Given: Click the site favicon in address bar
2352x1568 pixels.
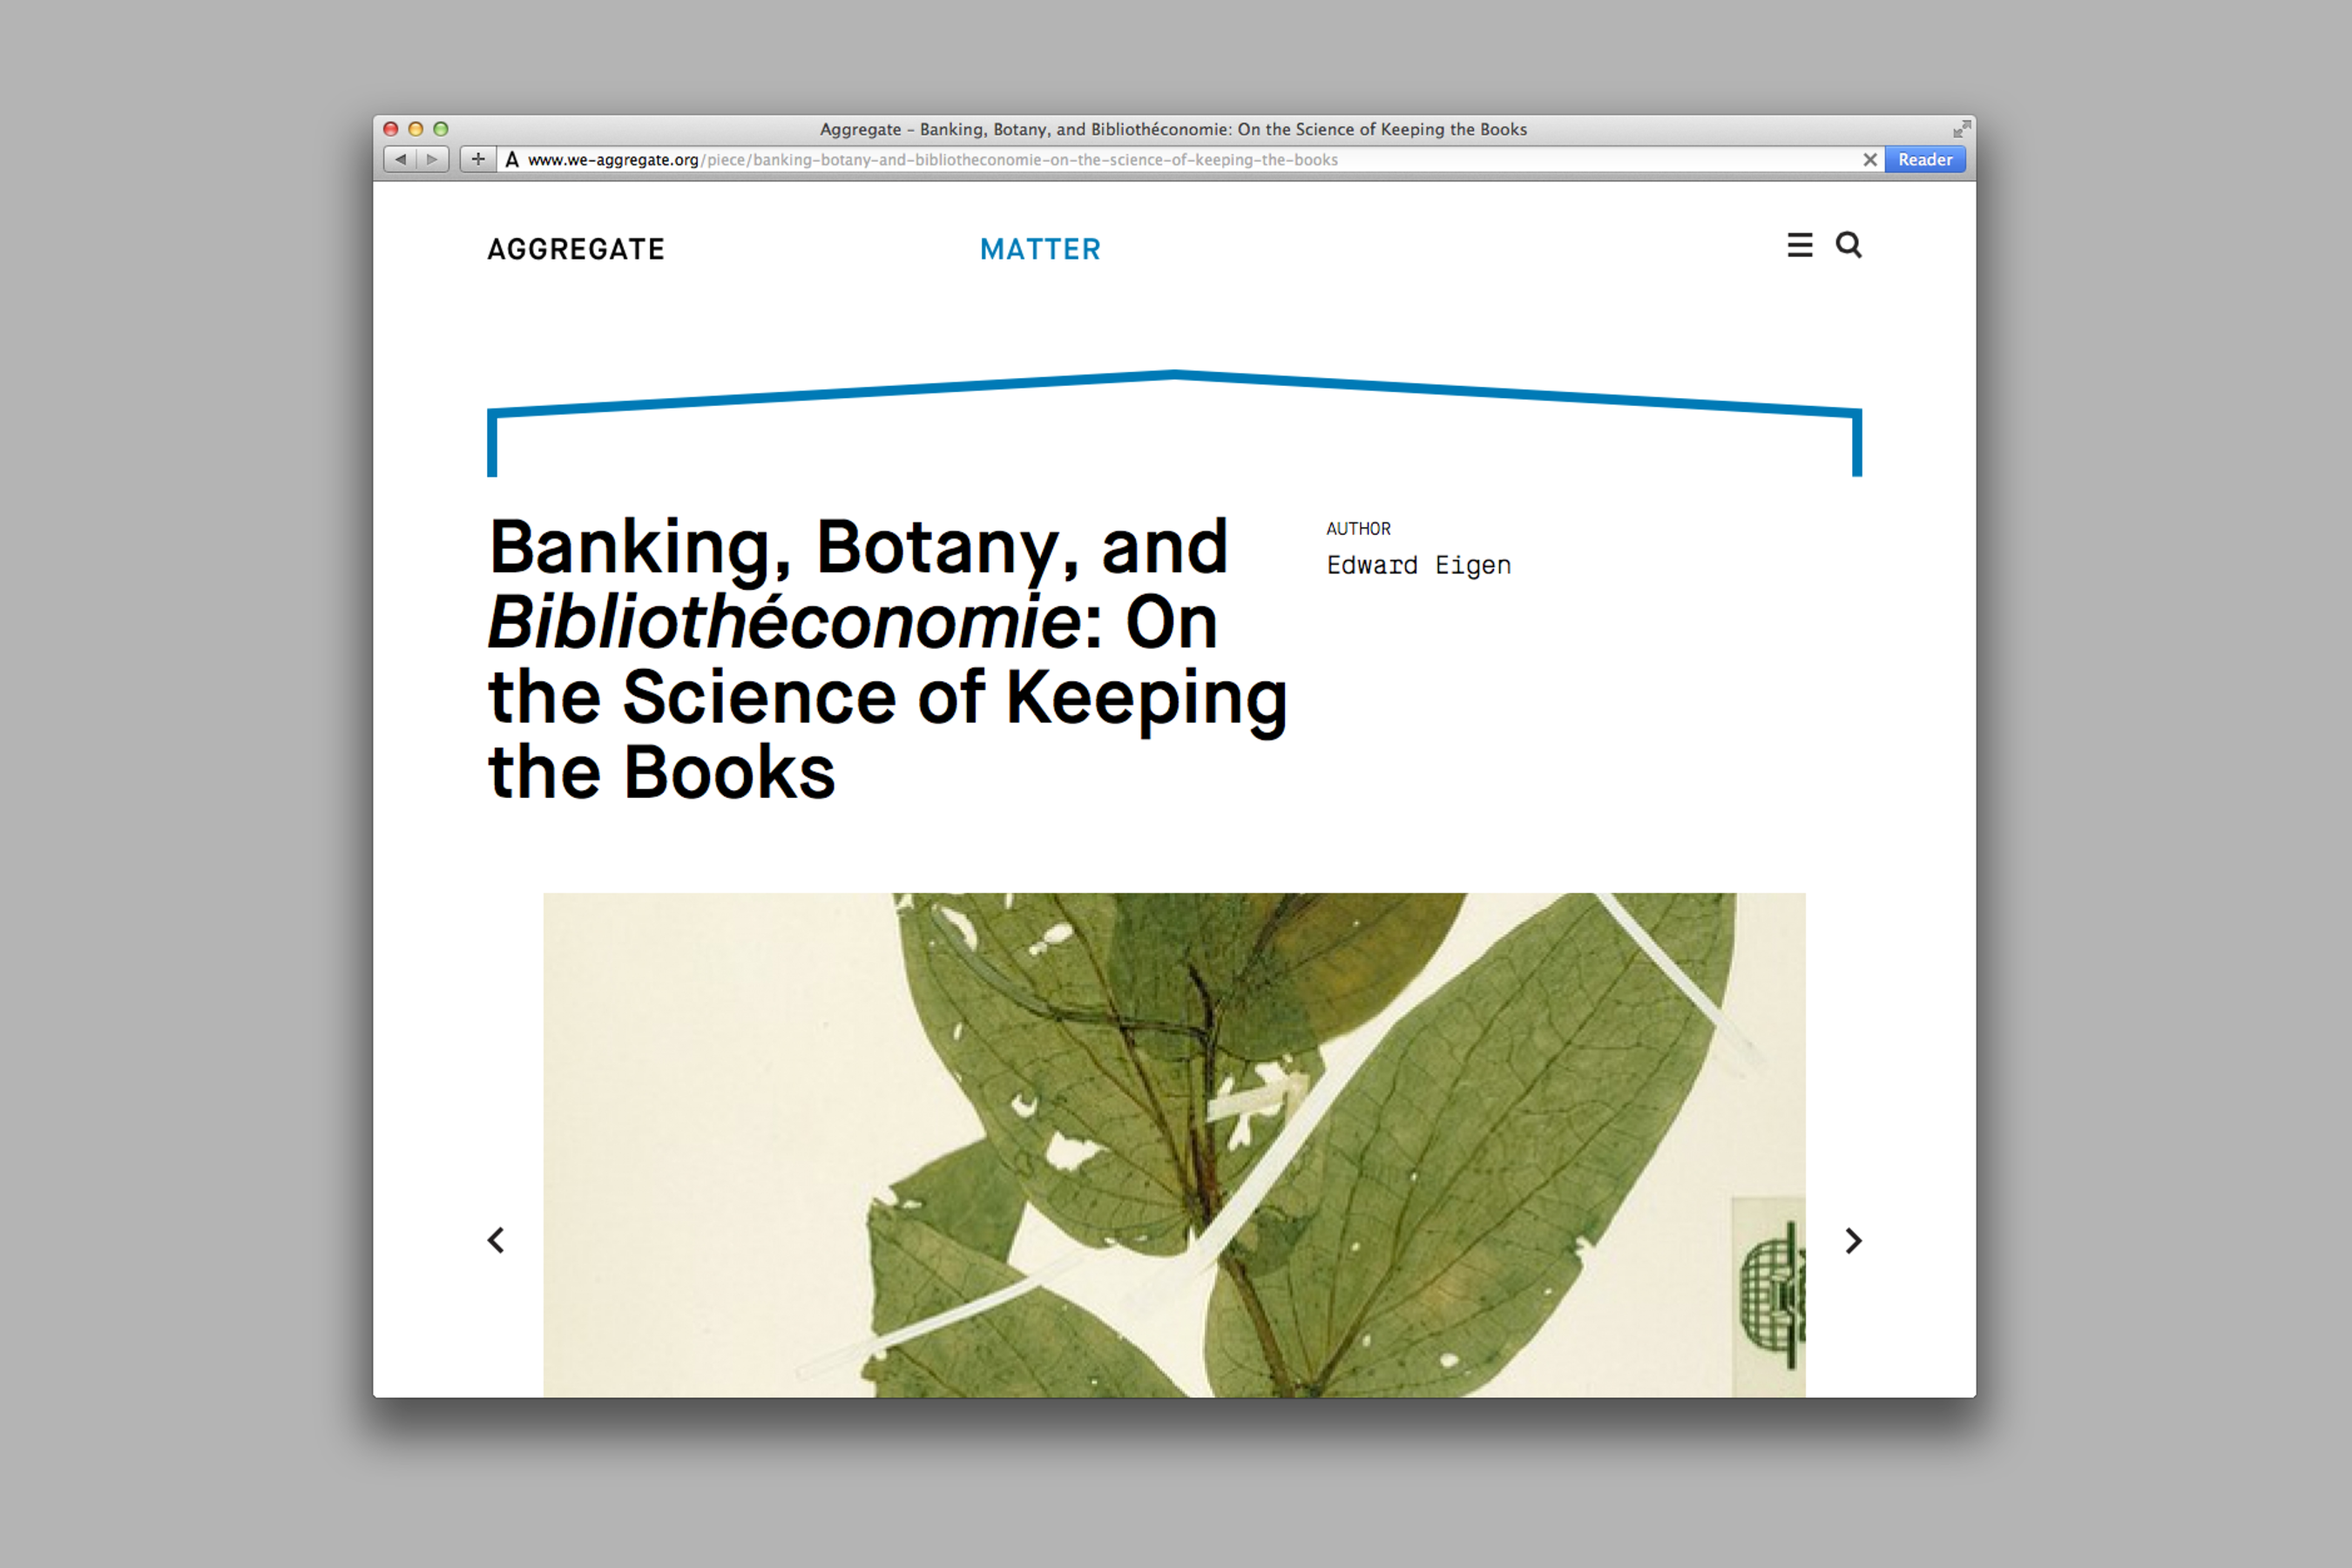Looking at the screenshot, I should [x=512, y=159].
